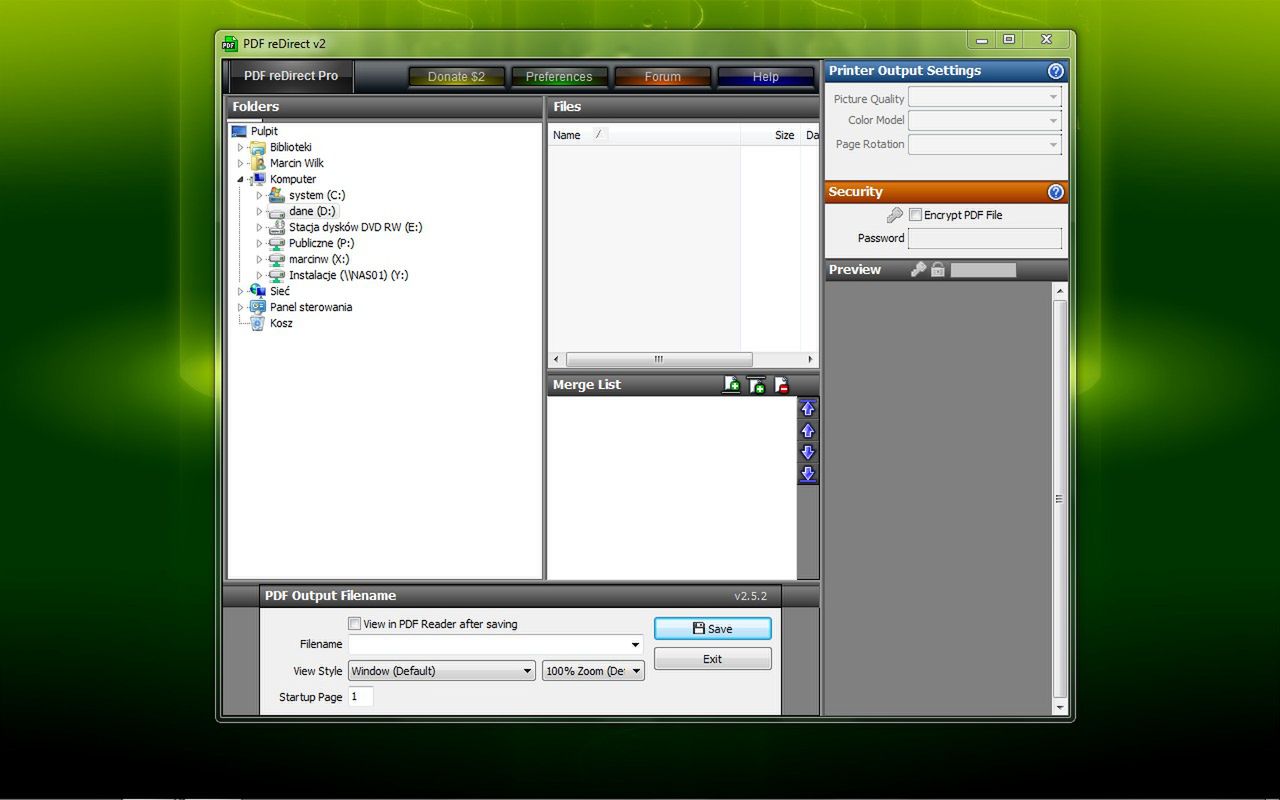
Task: Select the Kosz recycle bin icon
Action: (x=258, y=323)
